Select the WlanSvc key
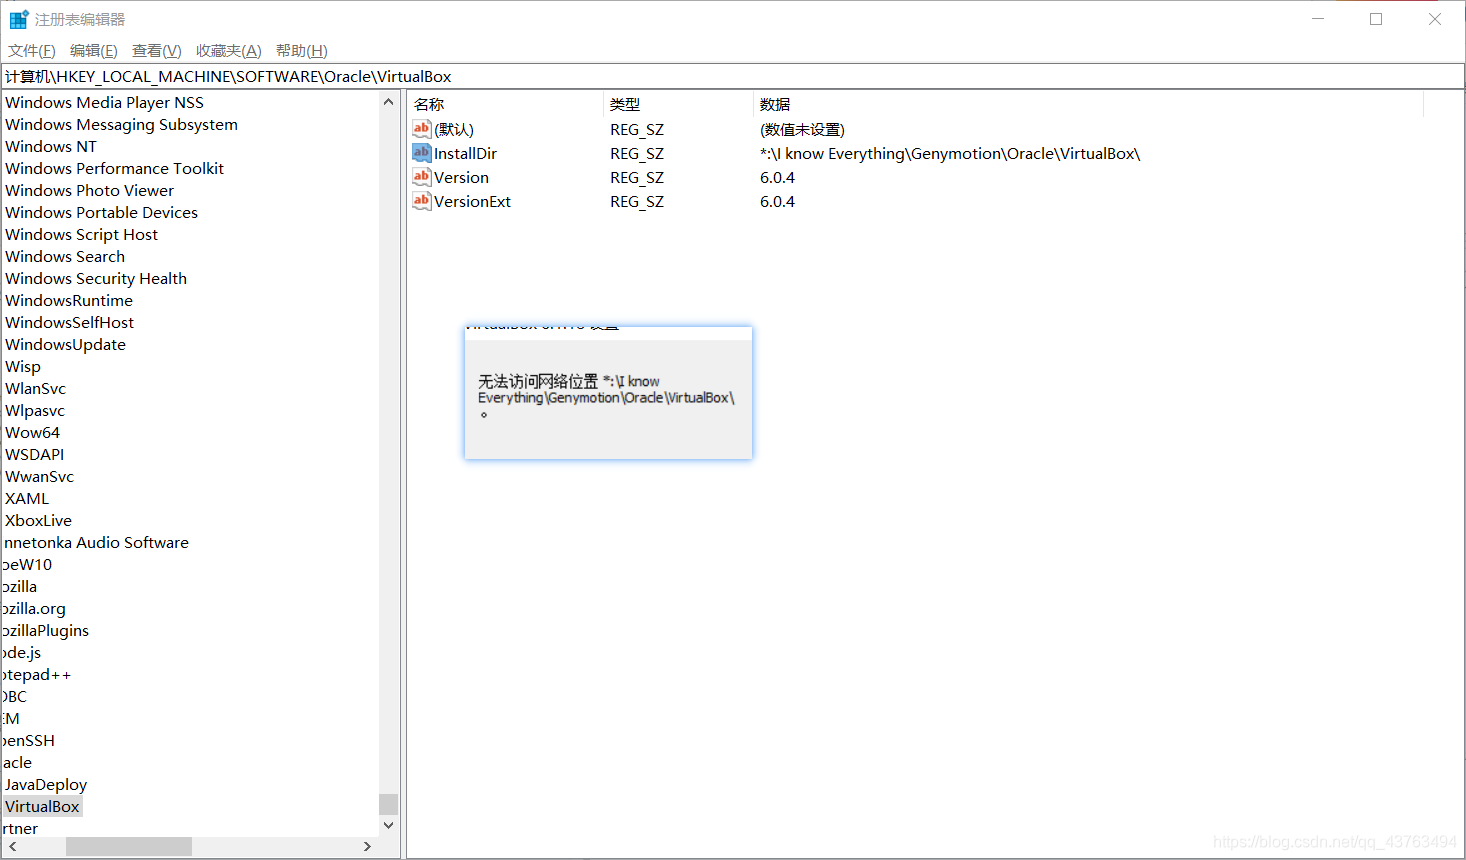1466x860 pixels. pyautogui.click(x=35, y=388)
